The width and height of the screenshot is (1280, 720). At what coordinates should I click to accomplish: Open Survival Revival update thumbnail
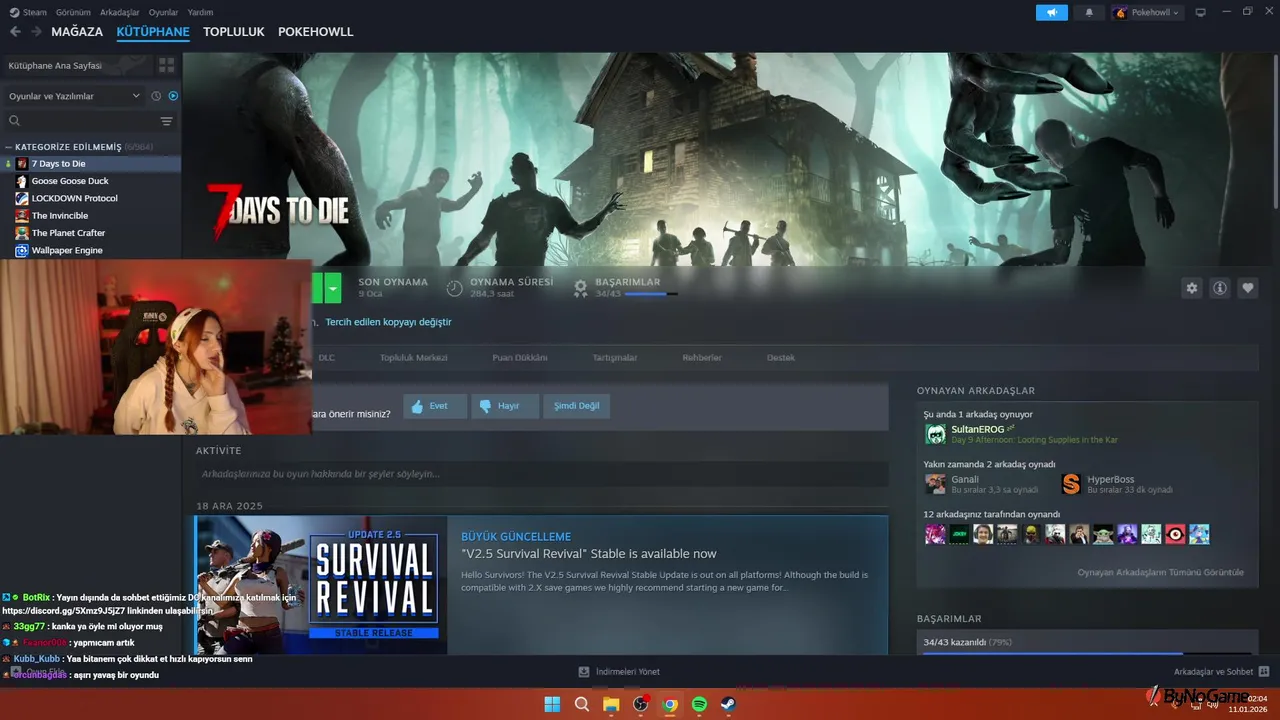(321, 585)
